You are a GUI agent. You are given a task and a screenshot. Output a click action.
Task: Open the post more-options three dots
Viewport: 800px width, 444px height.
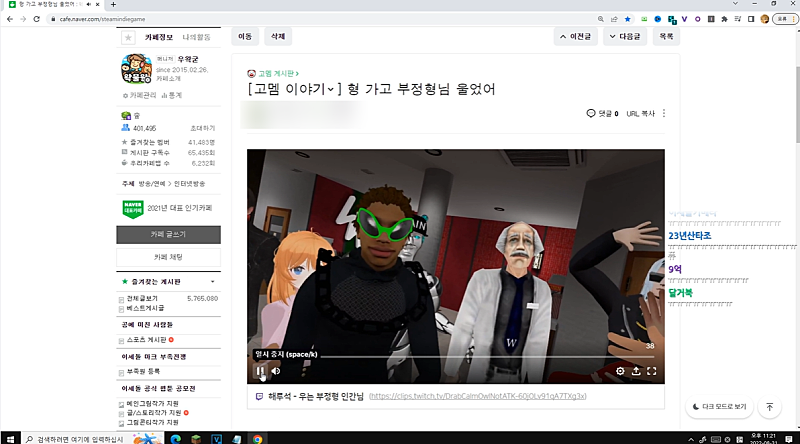click(x=664, y=113)
